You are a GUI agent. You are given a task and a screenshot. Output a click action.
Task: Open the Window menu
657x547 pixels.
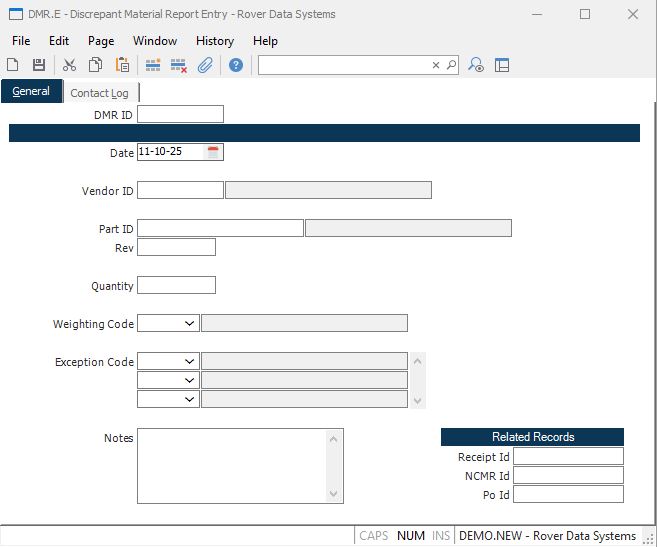(155, 41)
